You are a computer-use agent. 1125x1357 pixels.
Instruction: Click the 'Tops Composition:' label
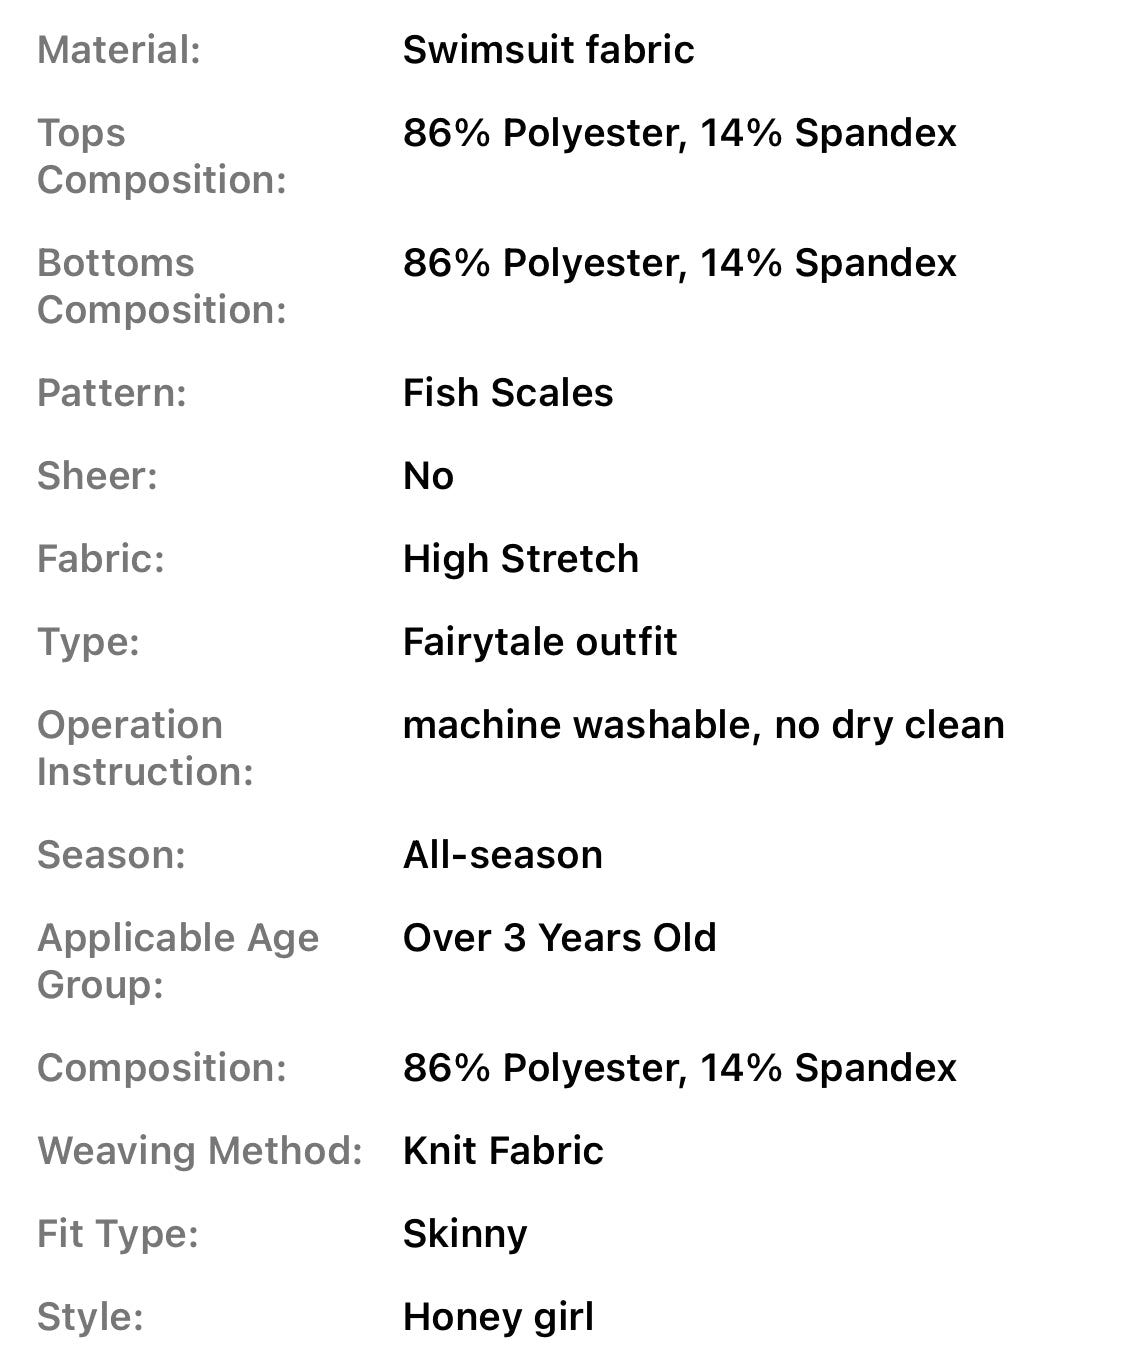[161, 156]
